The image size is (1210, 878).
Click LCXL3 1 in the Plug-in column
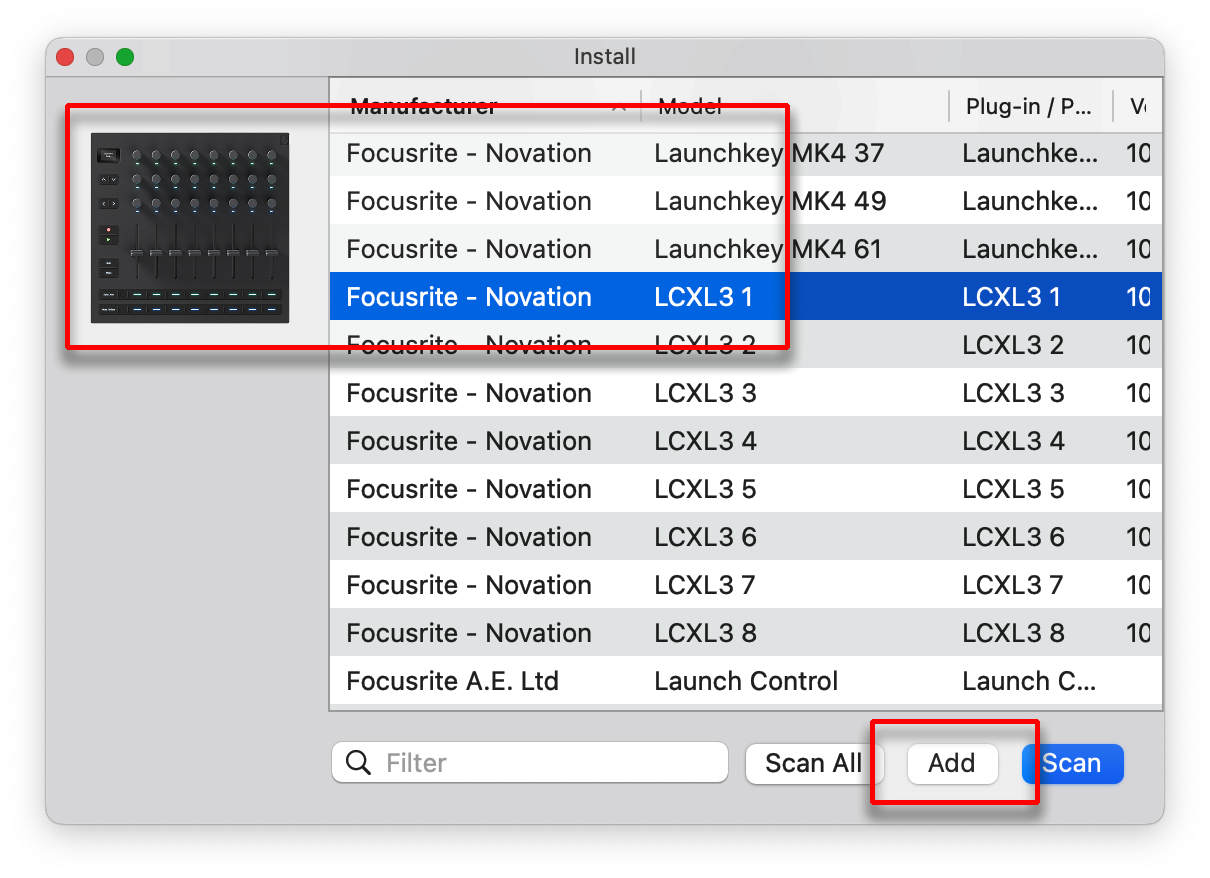pyautogui.click(x=1011, y=297)
